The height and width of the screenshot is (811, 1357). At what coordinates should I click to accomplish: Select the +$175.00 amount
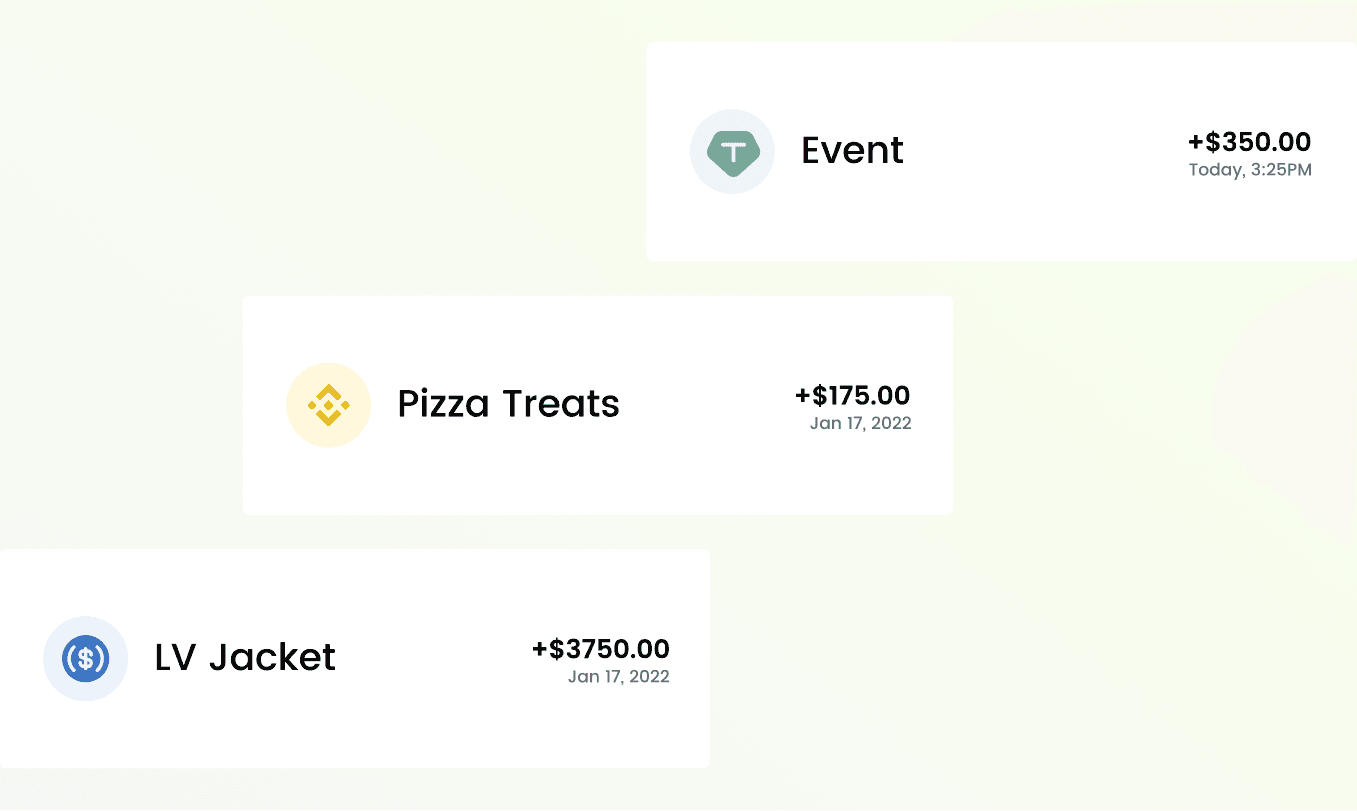point(852,395)
